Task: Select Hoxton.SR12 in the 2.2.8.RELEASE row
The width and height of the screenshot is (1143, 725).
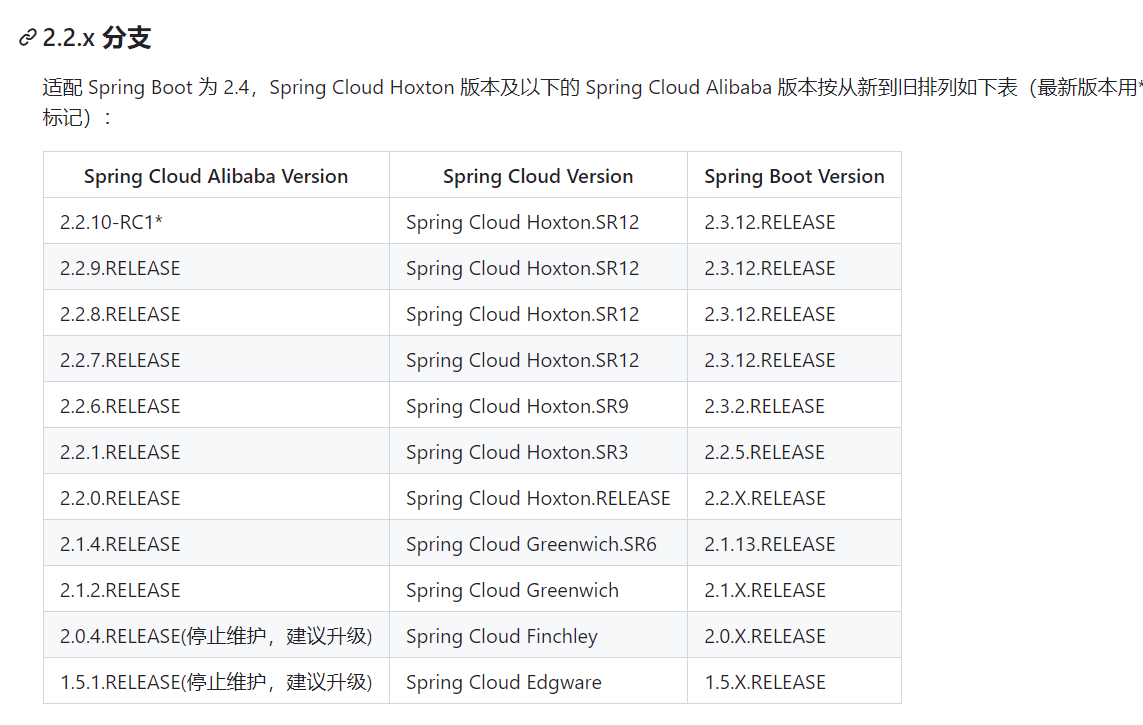Action: [538, 313]
